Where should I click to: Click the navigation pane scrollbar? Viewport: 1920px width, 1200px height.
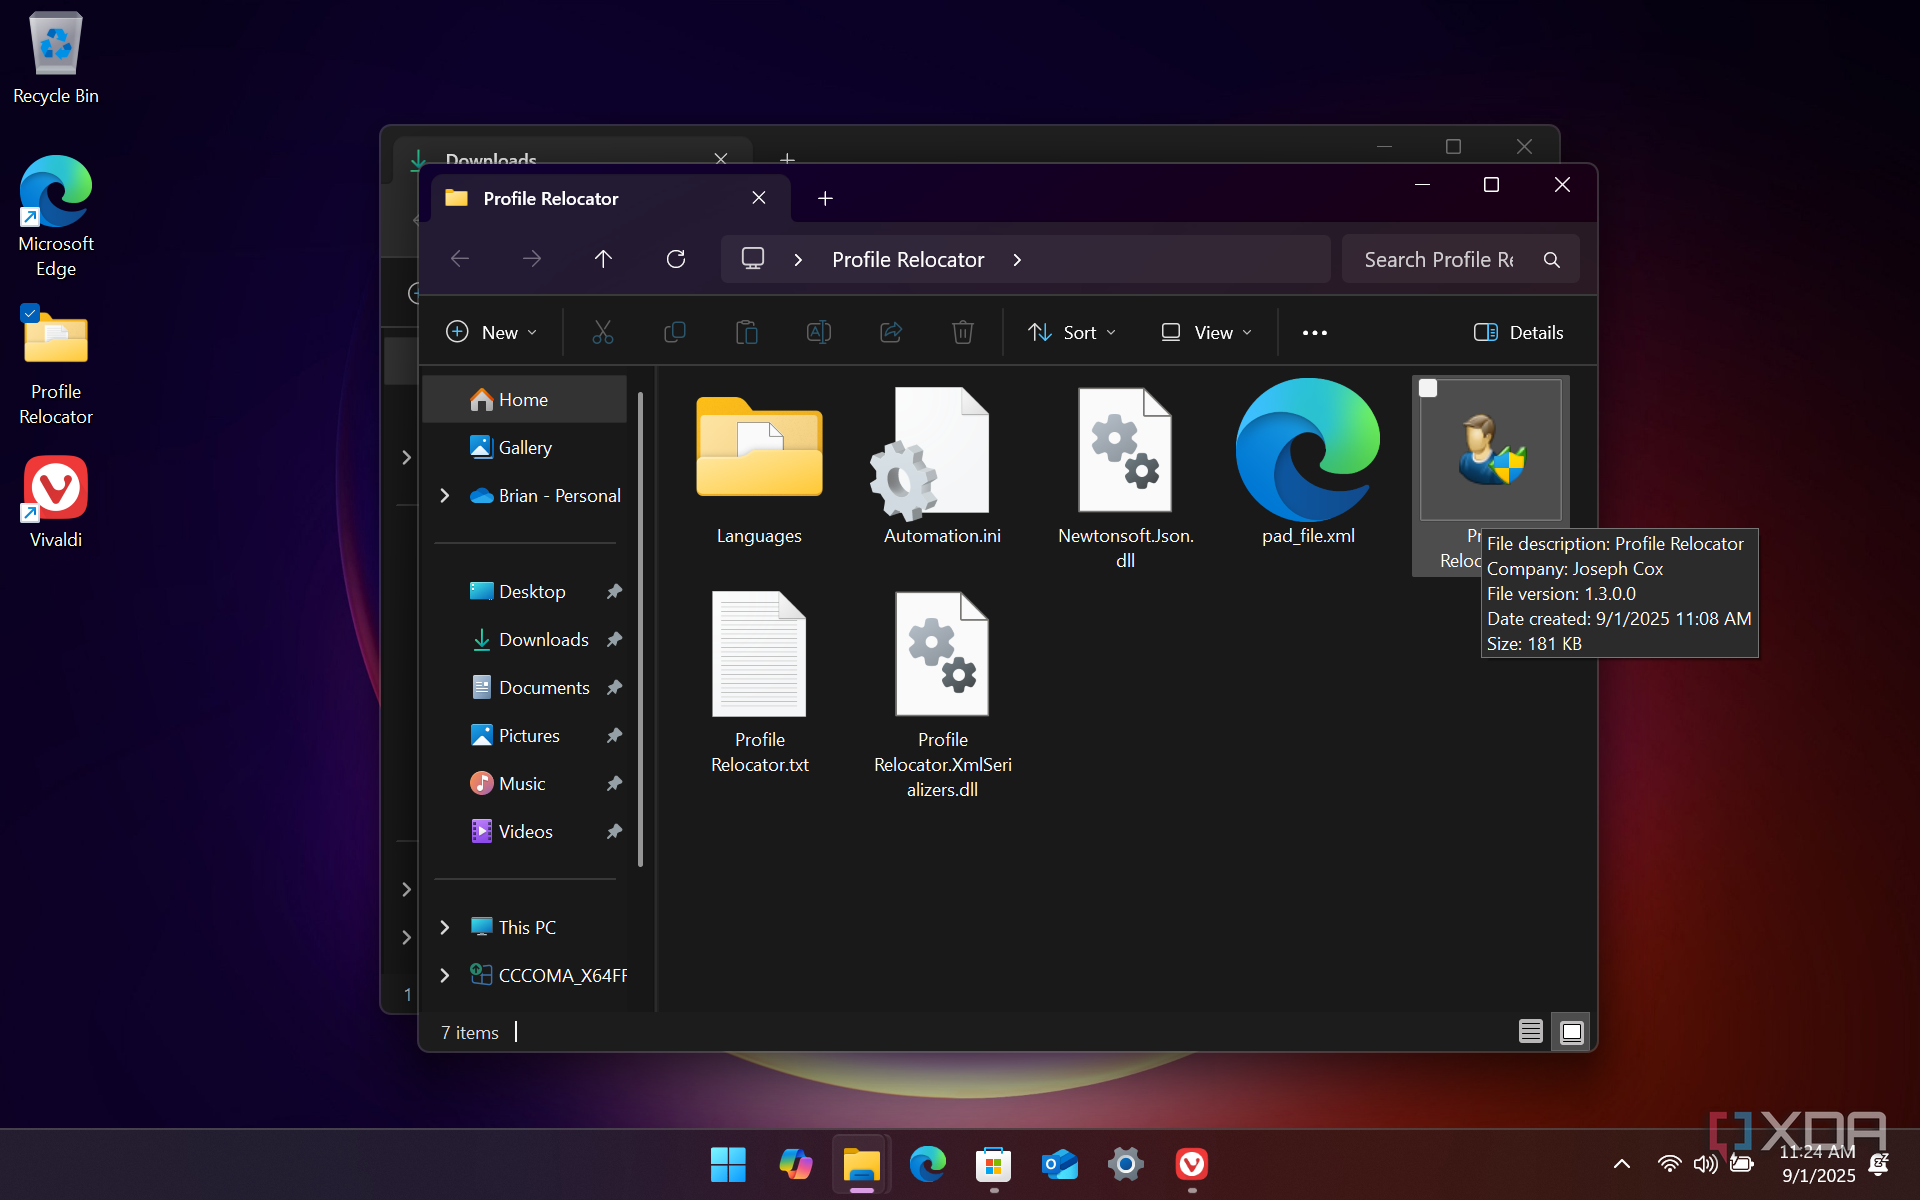pyautogui.click(x=640, y=630)
